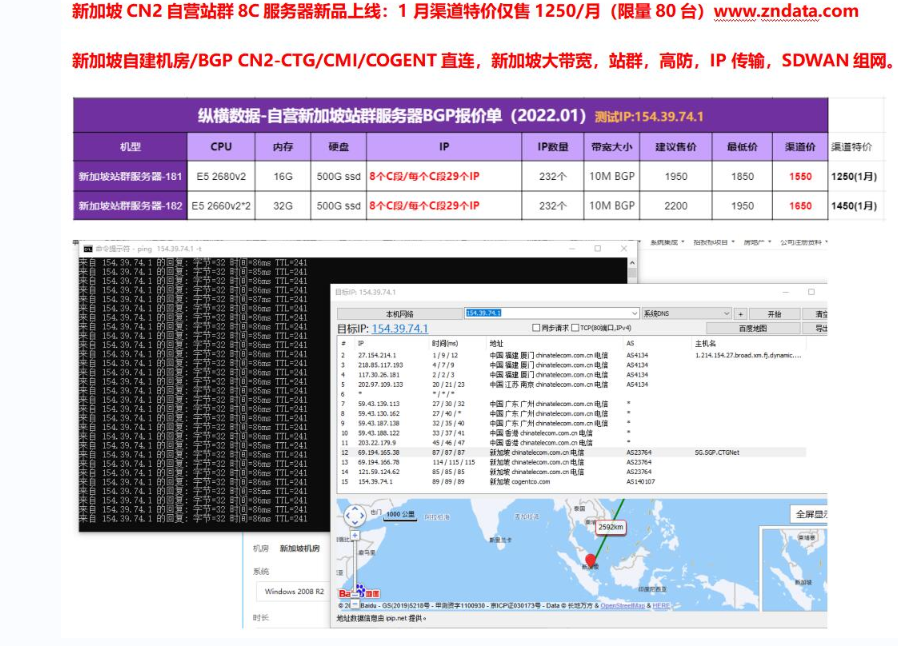
Task: Open the 公司注册资料 menu in background page
Action: click(x=804, y=243)
